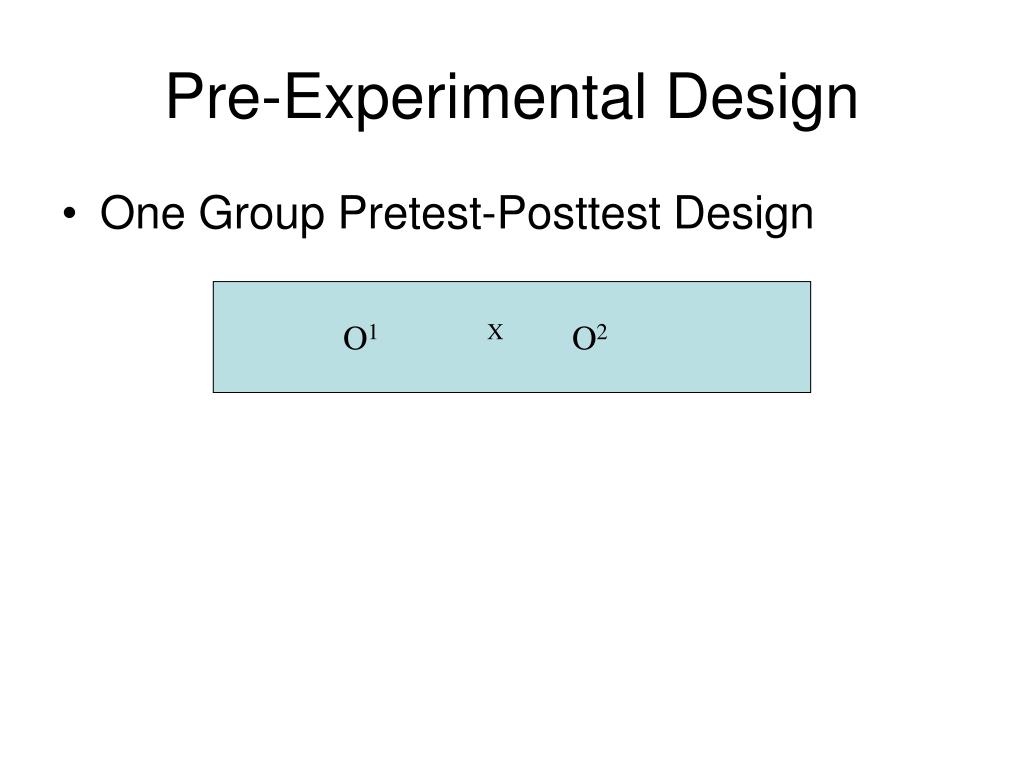Click "Design" at the end of the bullet line

pyautogui.click(x=743, y=216)
